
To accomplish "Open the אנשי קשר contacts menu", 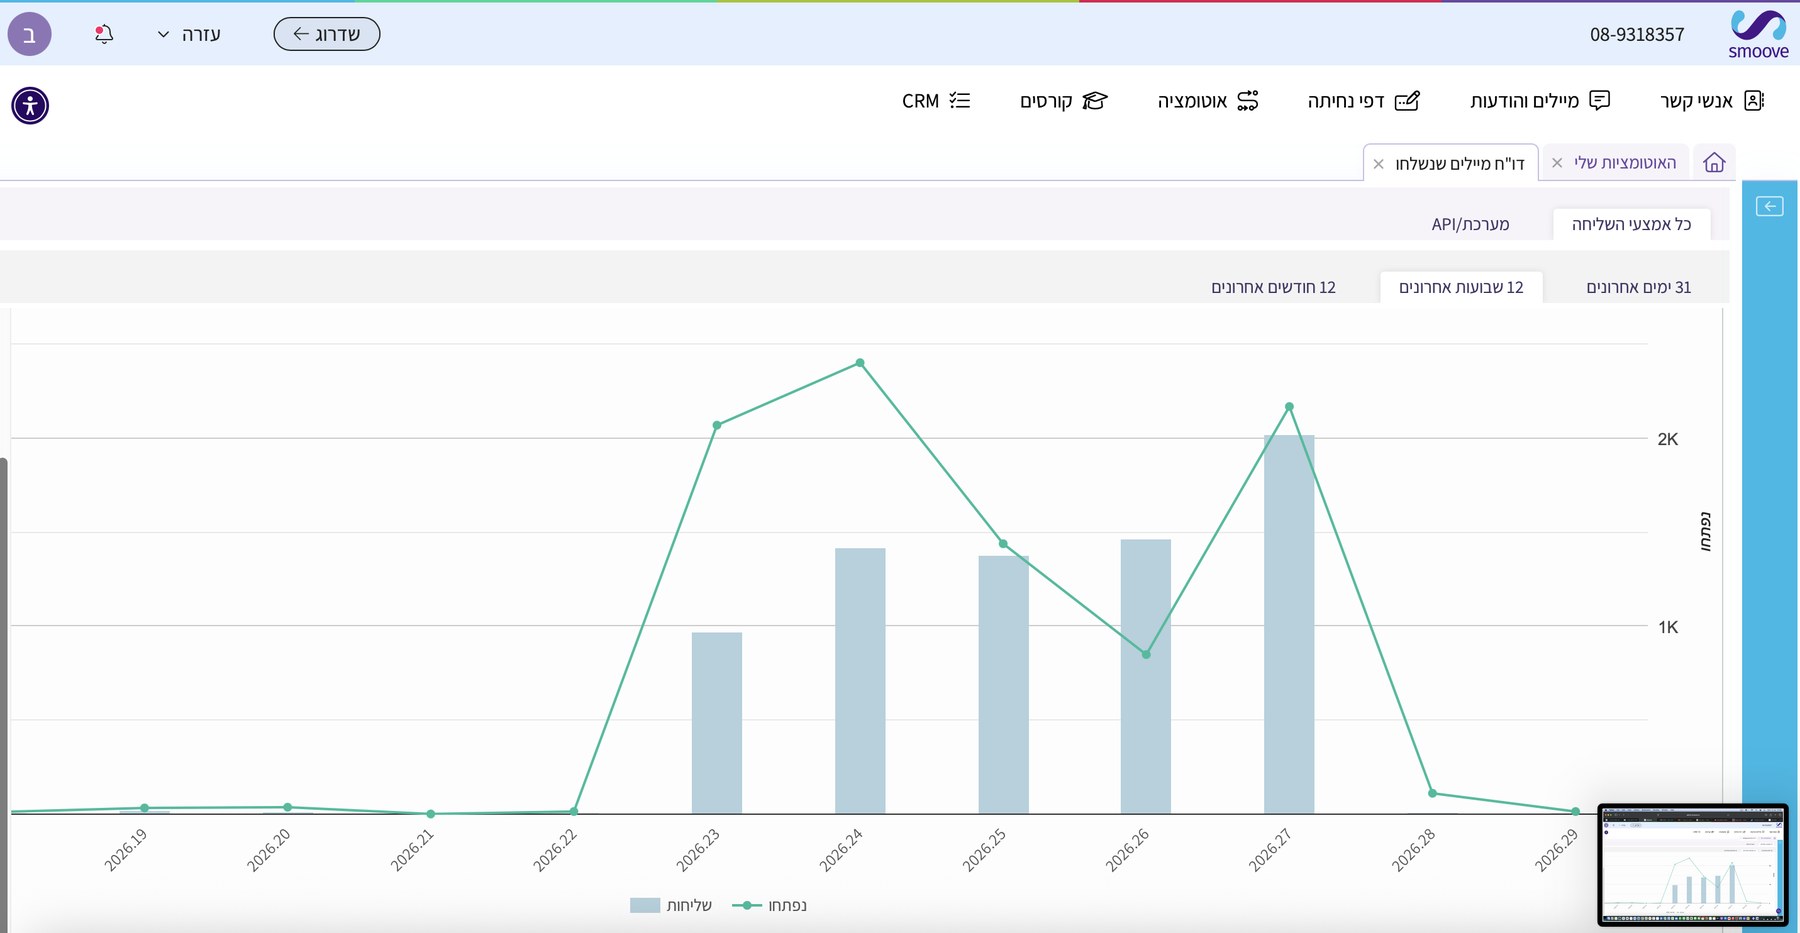I will click(x=1712, y=101).
